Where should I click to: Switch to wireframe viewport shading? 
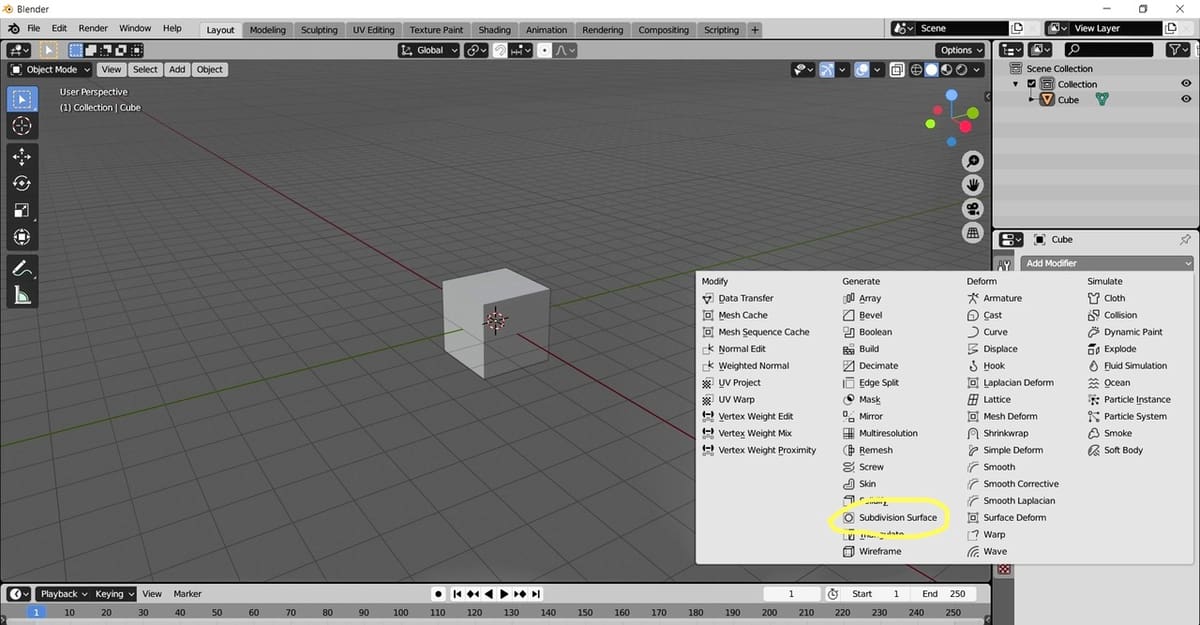tap(916, 70)
